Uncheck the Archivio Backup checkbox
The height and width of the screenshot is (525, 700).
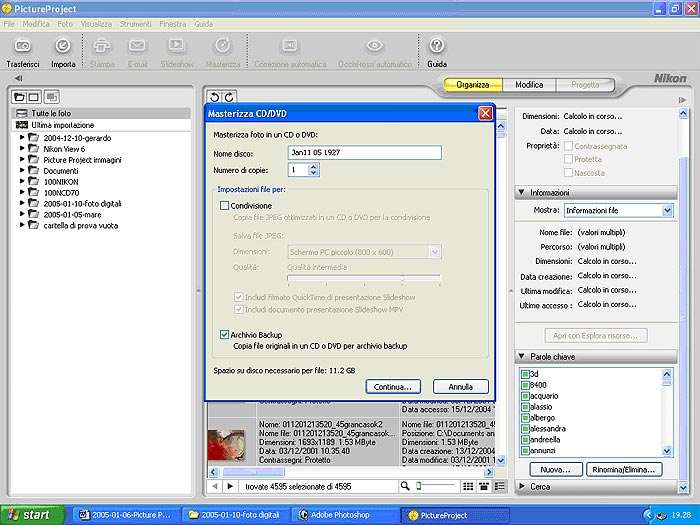[x=224, y=335]
